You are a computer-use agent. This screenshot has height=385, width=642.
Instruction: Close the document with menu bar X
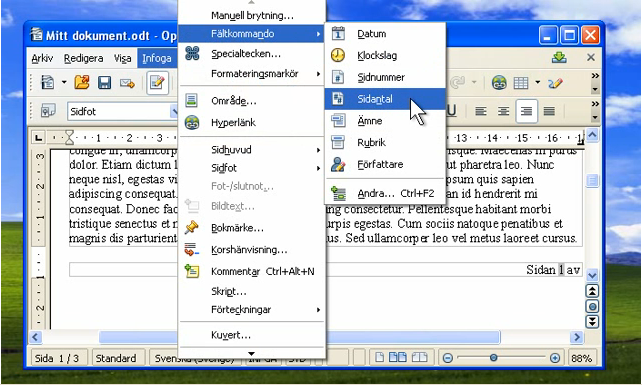click(590, 57)
